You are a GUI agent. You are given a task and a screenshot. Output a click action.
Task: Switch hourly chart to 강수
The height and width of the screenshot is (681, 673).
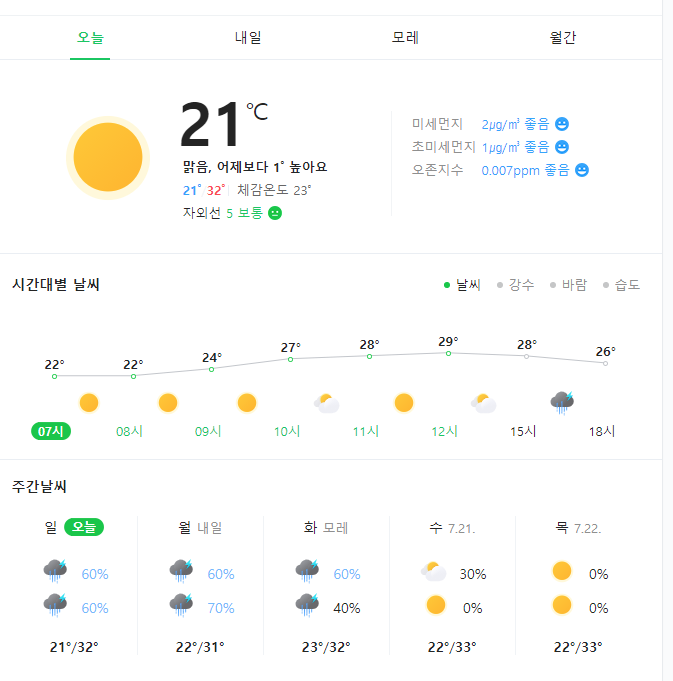[x=515, y=285]
